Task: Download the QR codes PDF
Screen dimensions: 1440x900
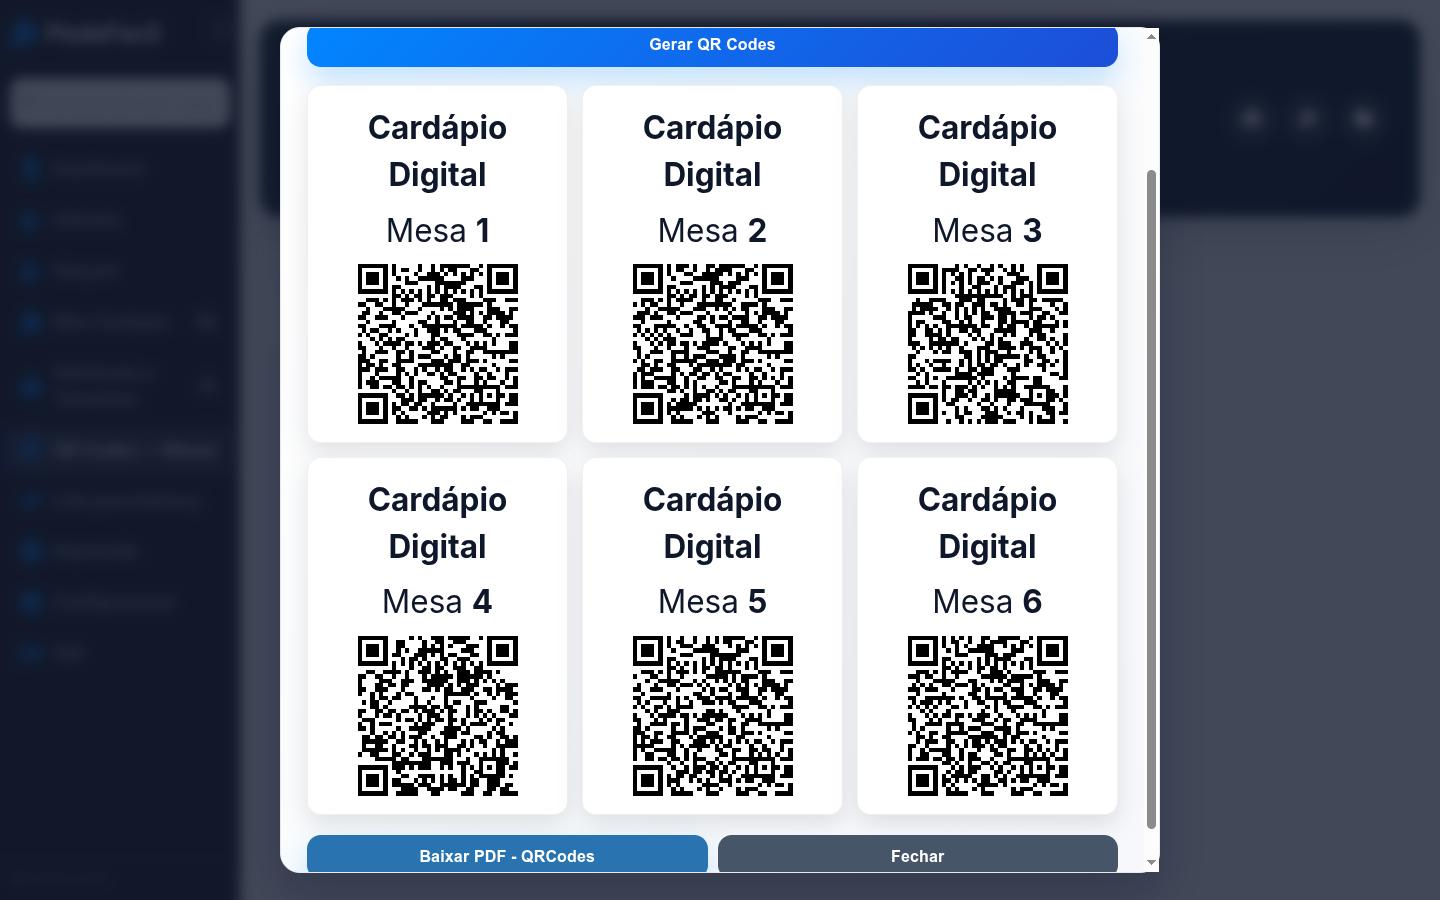Action: coord(507,855)
